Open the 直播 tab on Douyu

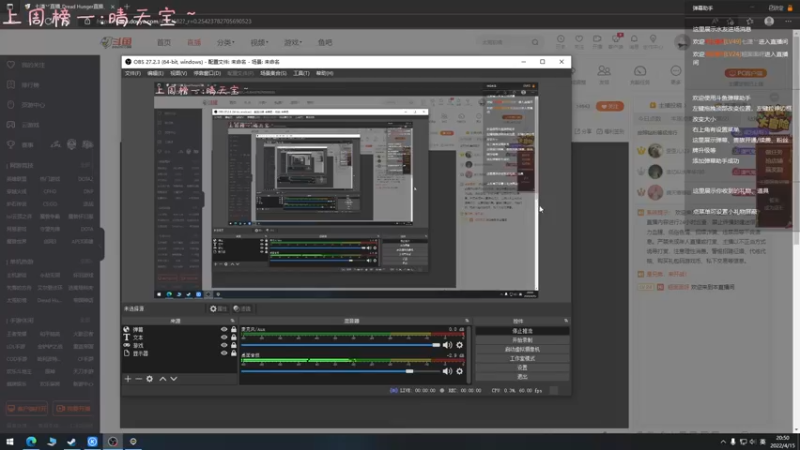[194, 42]
